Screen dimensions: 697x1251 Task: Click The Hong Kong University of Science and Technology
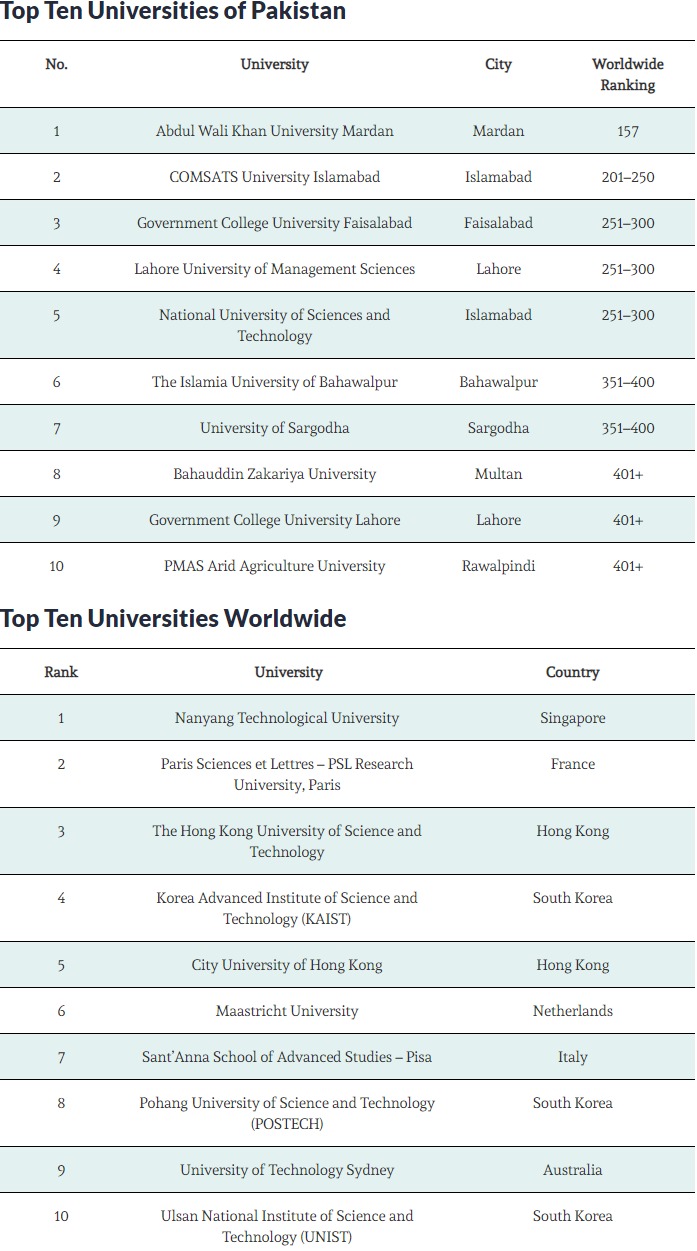point(287,841)
